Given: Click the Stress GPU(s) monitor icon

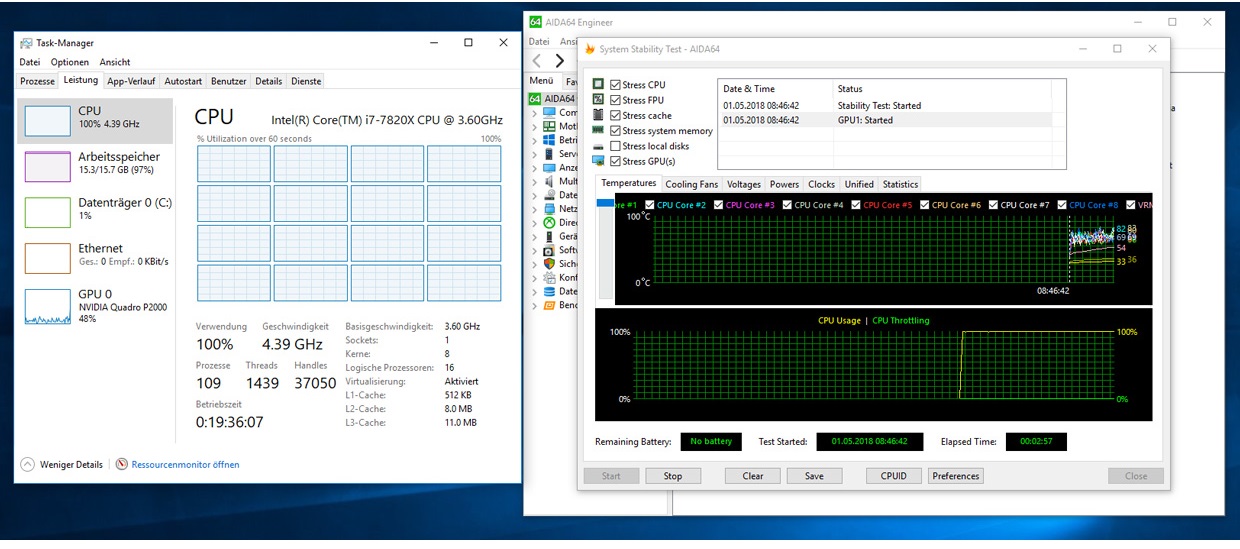Looking at the screenshot, I should [598, 161].
